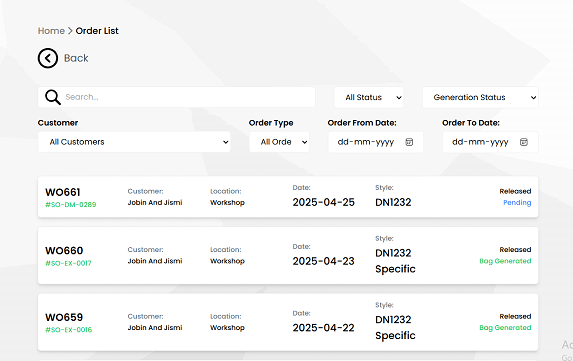Click the Order Type filter label

pos(271,123)
